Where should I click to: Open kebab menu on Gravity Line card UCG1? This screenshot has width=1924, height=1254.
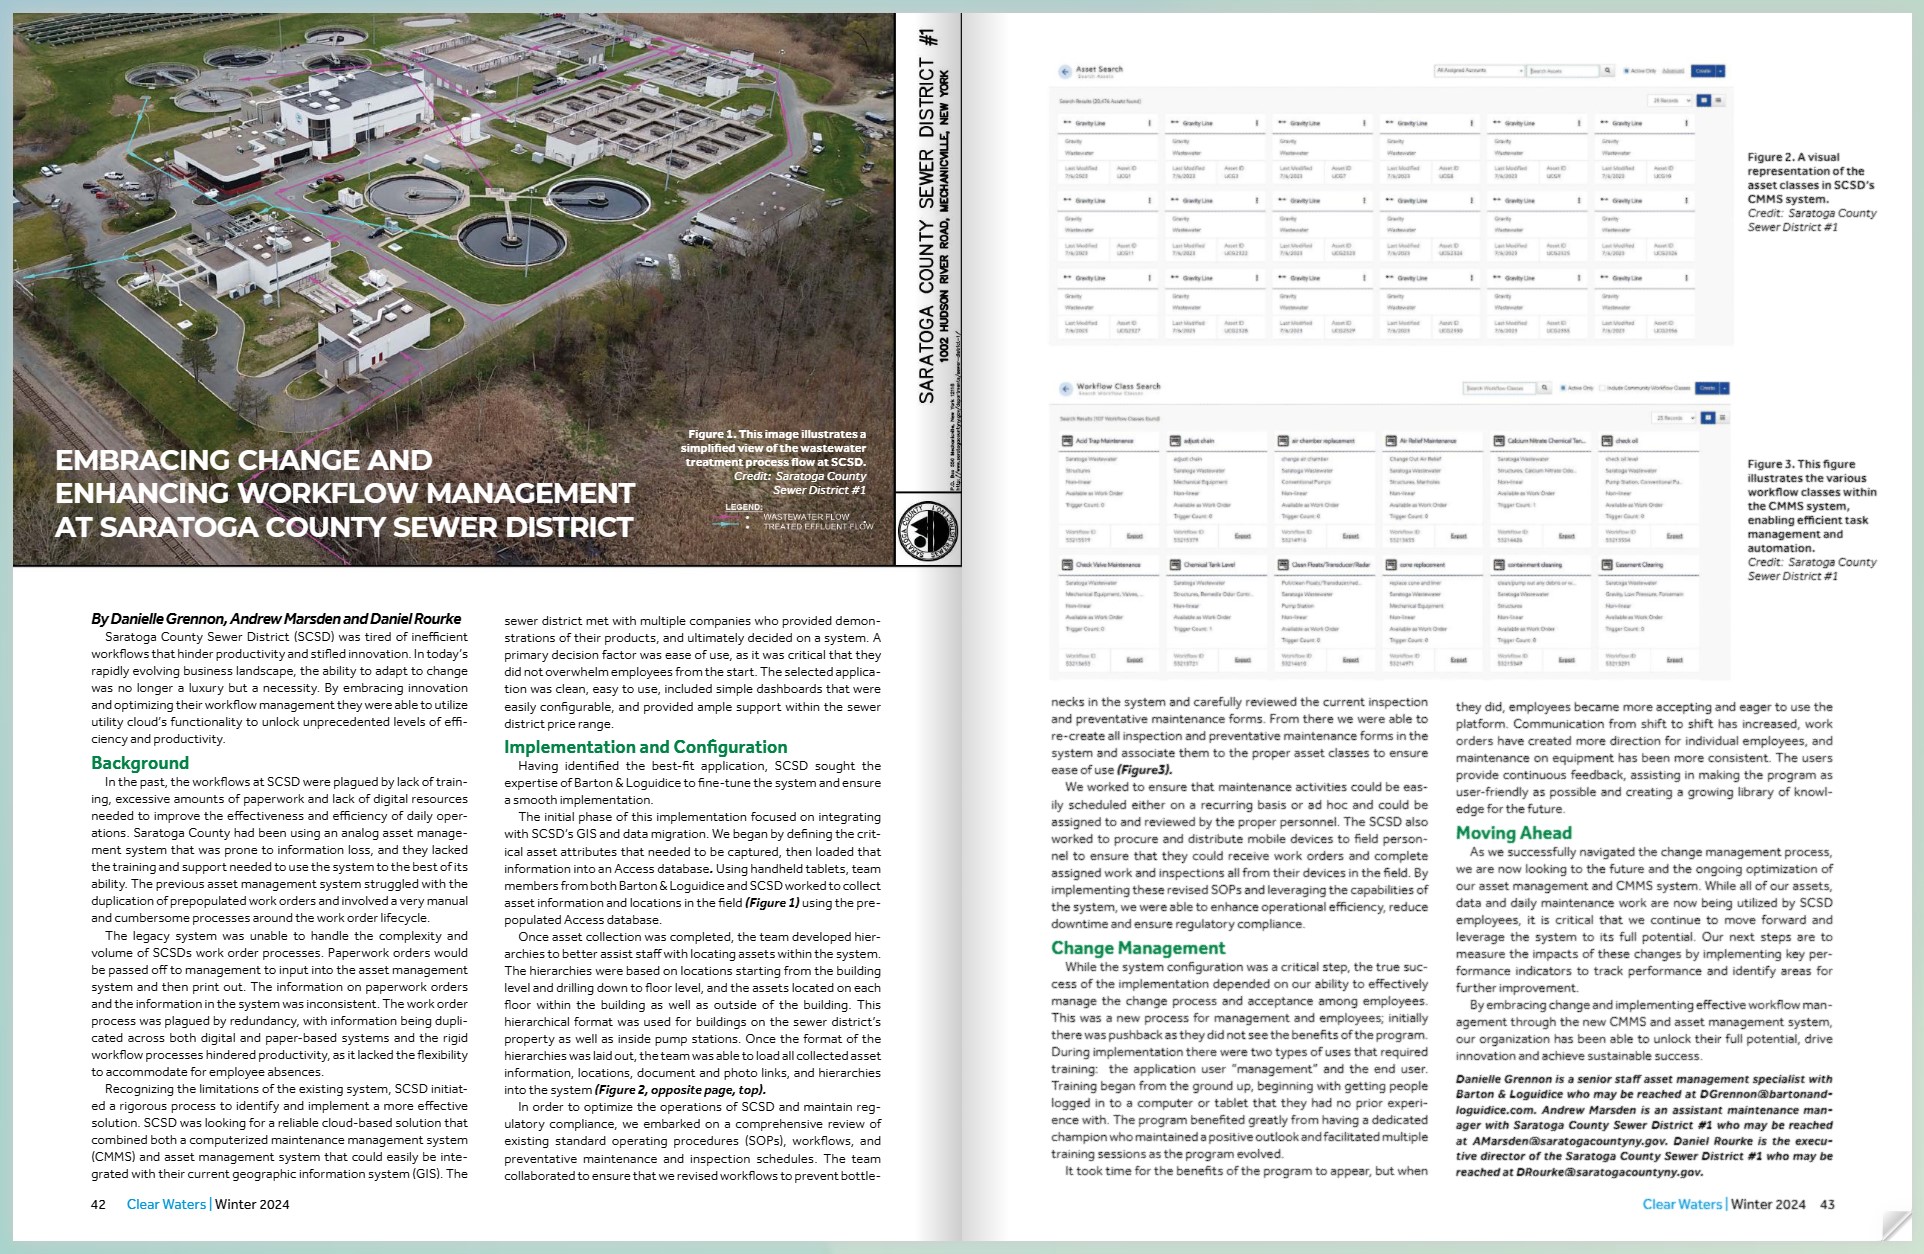pyautogui.click(x=1149, y=123)
